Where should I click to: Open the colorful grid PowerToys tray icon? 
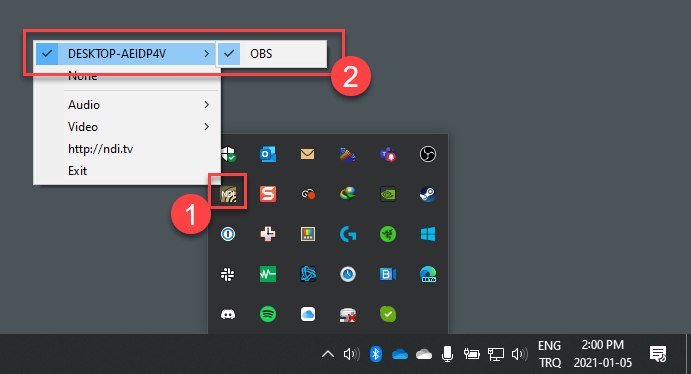[x=308, y=234]
